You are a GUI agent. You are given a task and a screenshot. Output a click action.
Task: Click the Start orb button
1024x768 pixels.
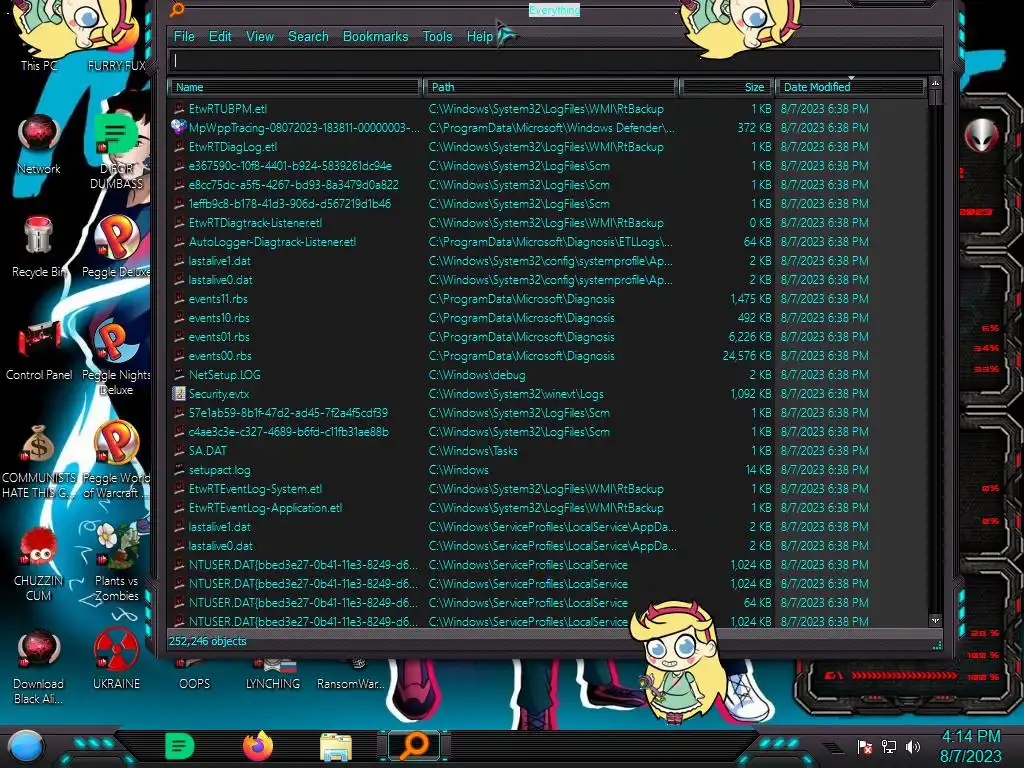[x=25, y=746]
